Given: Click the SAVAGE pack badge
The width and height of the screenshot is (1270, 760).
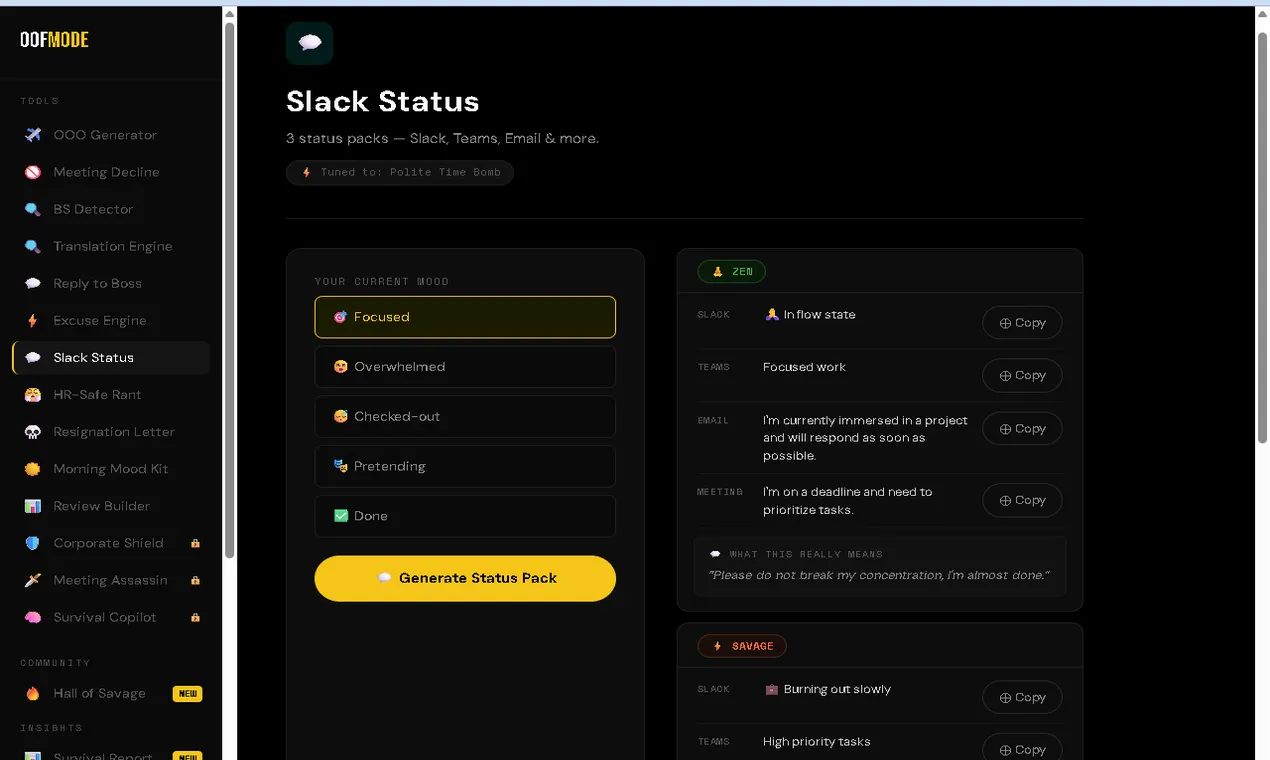Looking at the screenshot, I should 742,646.
